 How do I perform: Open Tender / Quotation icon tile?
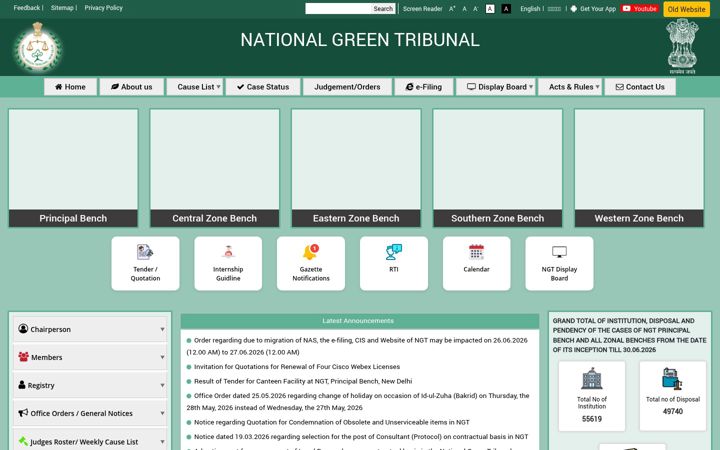click(x=145, y=264)
